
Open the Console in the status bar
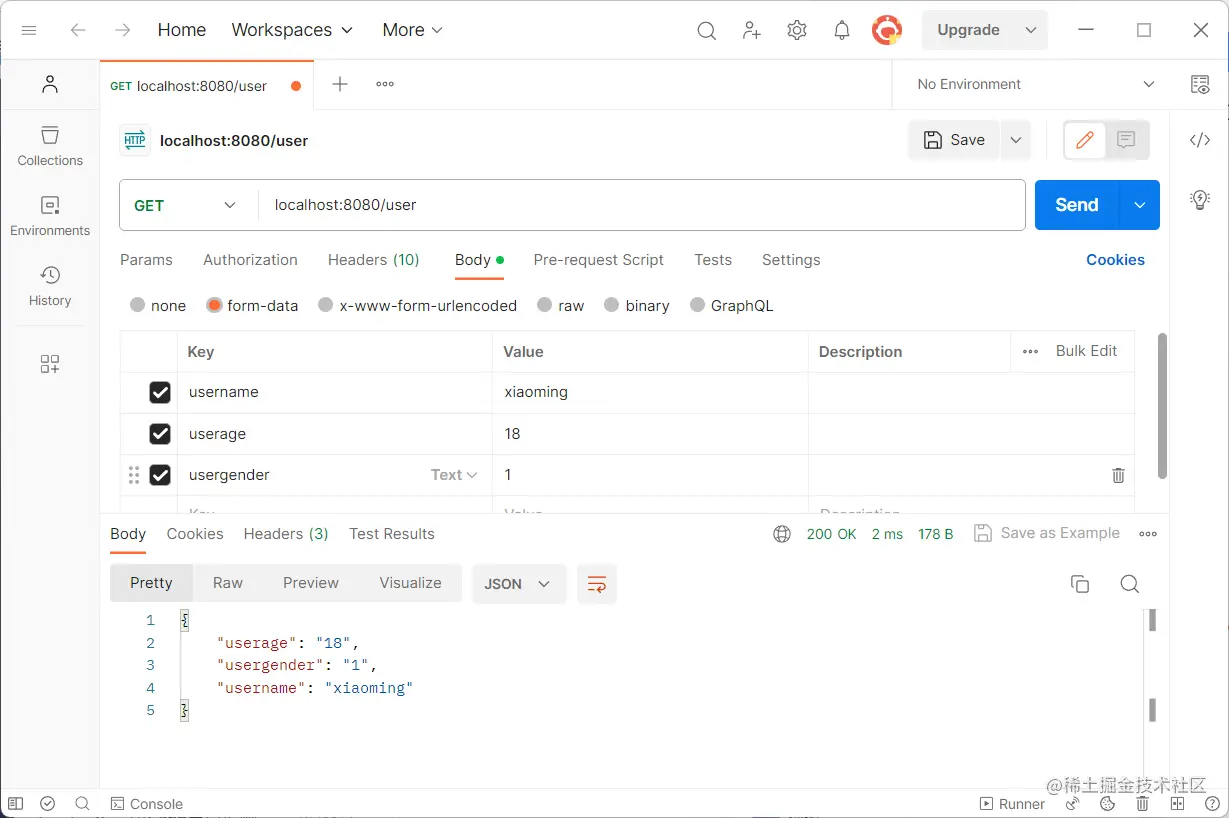coord(146,804)
